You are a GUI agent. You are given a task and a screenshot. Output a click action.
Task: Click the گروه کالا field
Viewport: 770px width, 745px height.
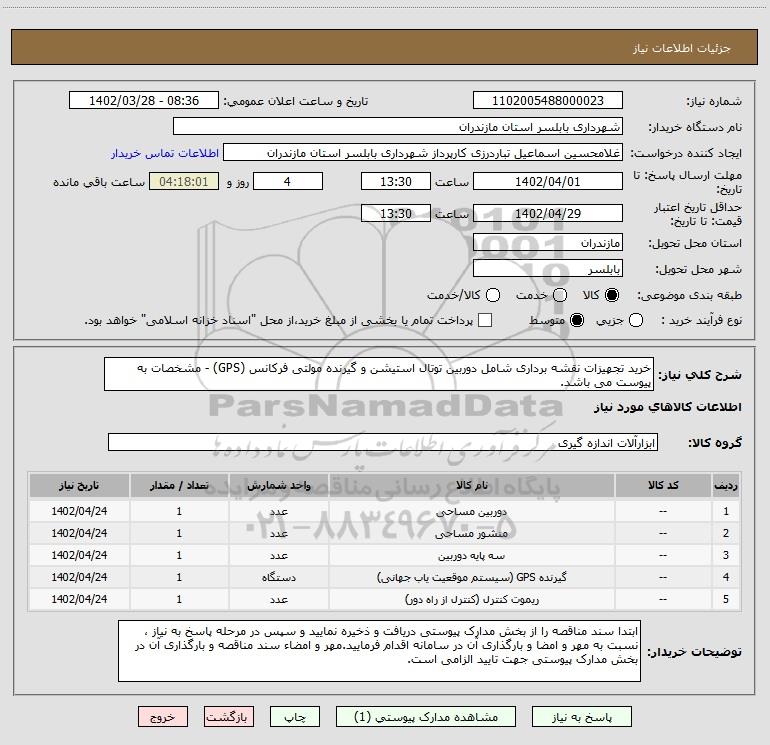[x=383, y=442]
